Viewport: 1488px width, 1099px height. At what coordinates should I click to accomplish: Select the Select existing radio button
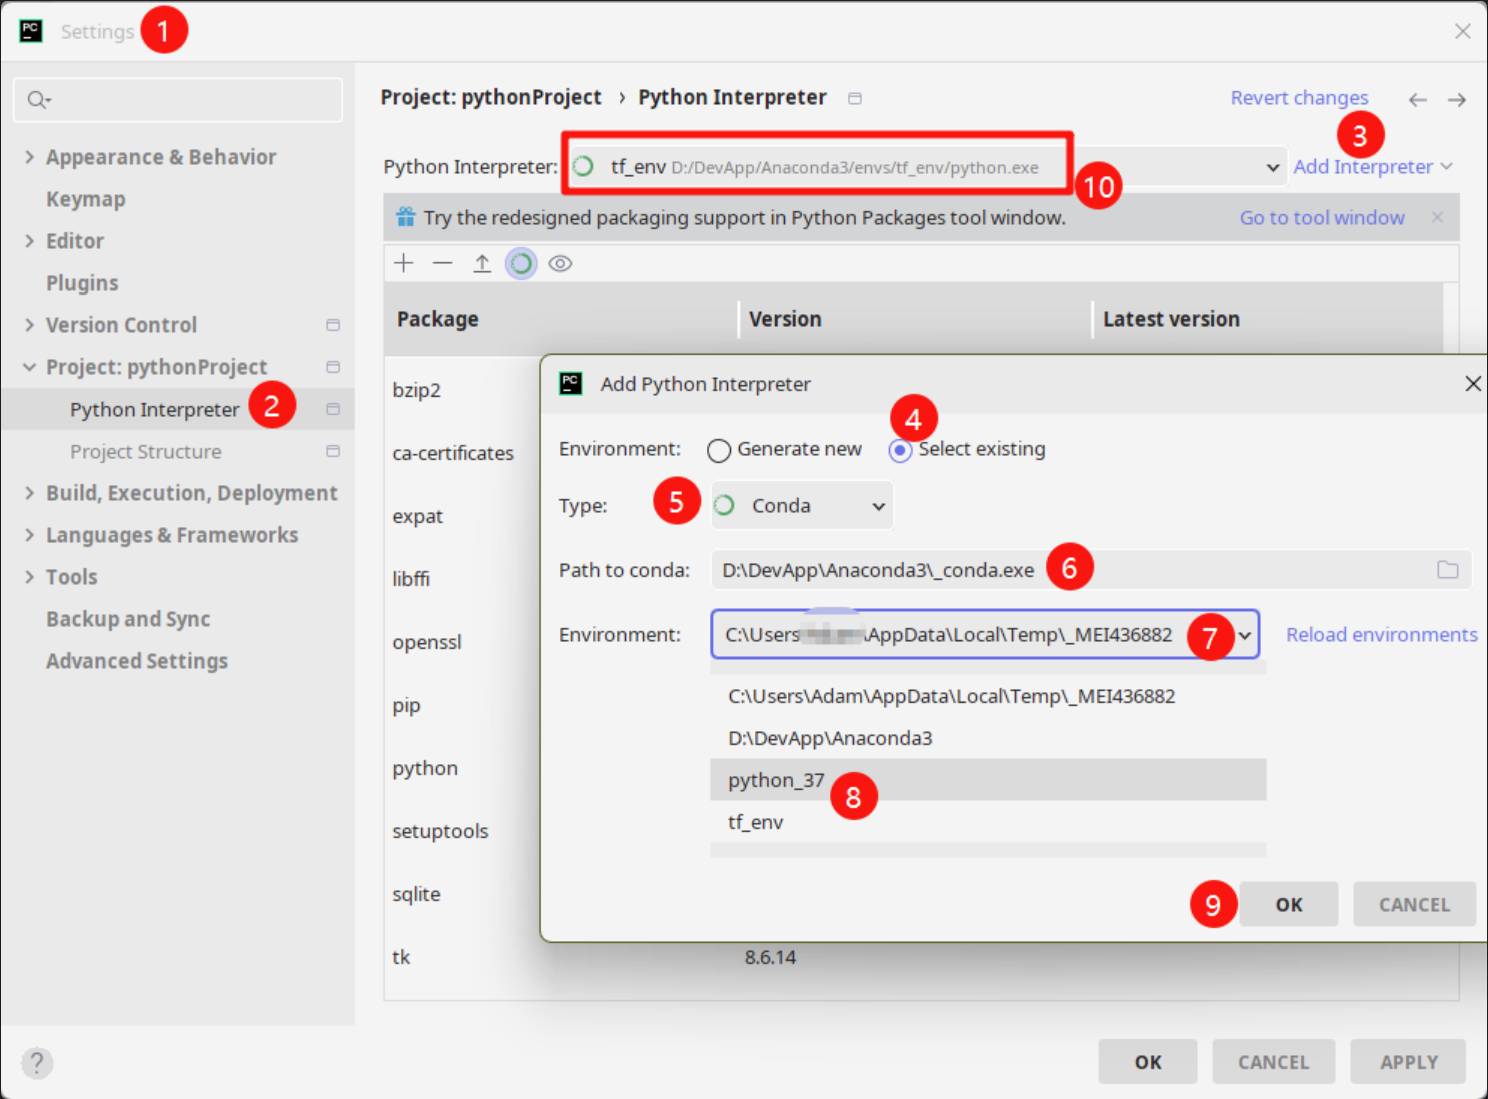click(900, 450)
